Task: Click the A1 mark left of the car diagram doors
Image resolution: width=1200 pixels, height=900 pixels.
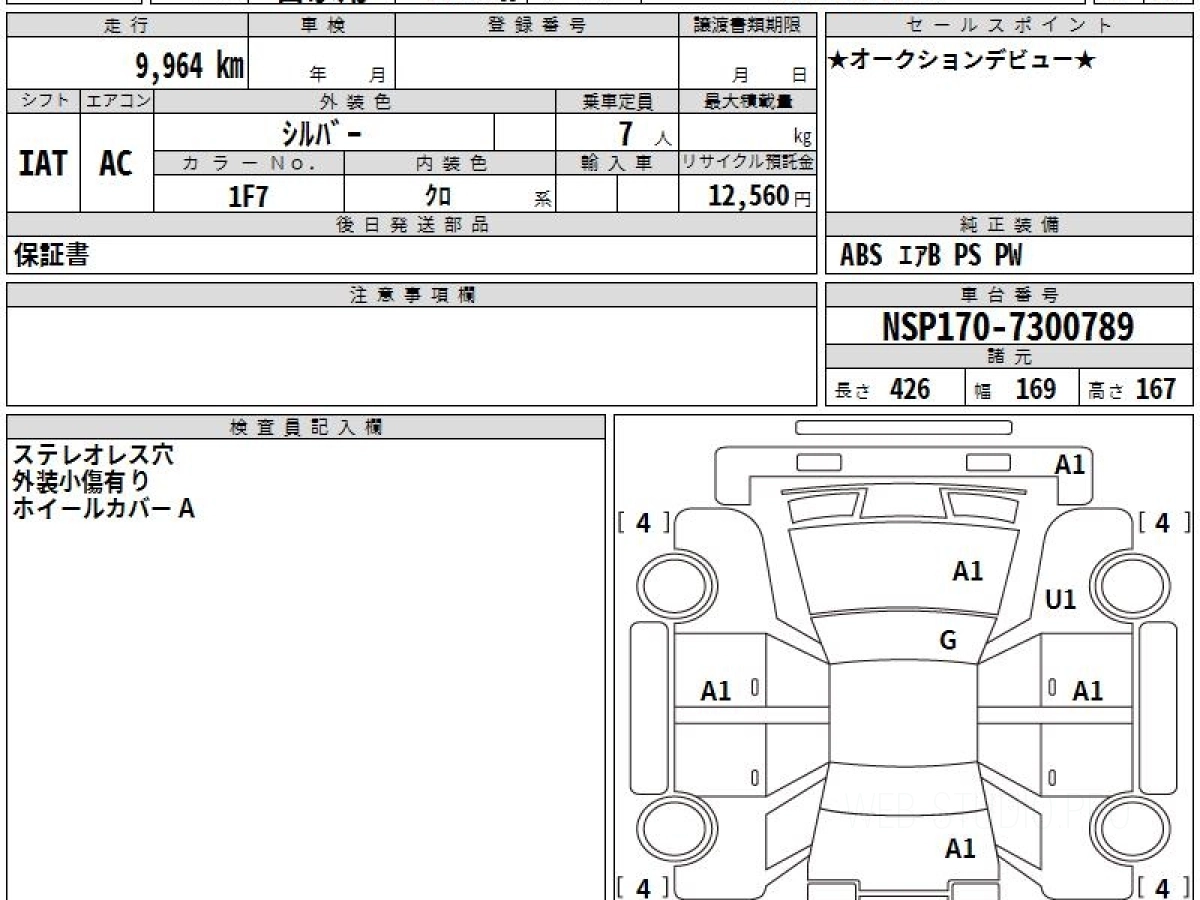Action: point(716,691)
